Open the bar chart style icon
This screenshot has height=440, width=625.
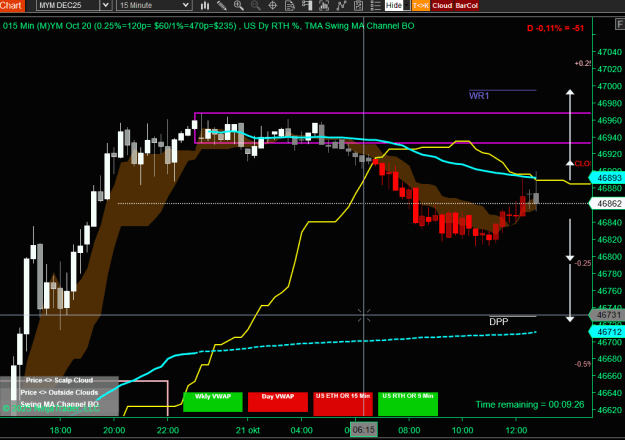point(205,5)
